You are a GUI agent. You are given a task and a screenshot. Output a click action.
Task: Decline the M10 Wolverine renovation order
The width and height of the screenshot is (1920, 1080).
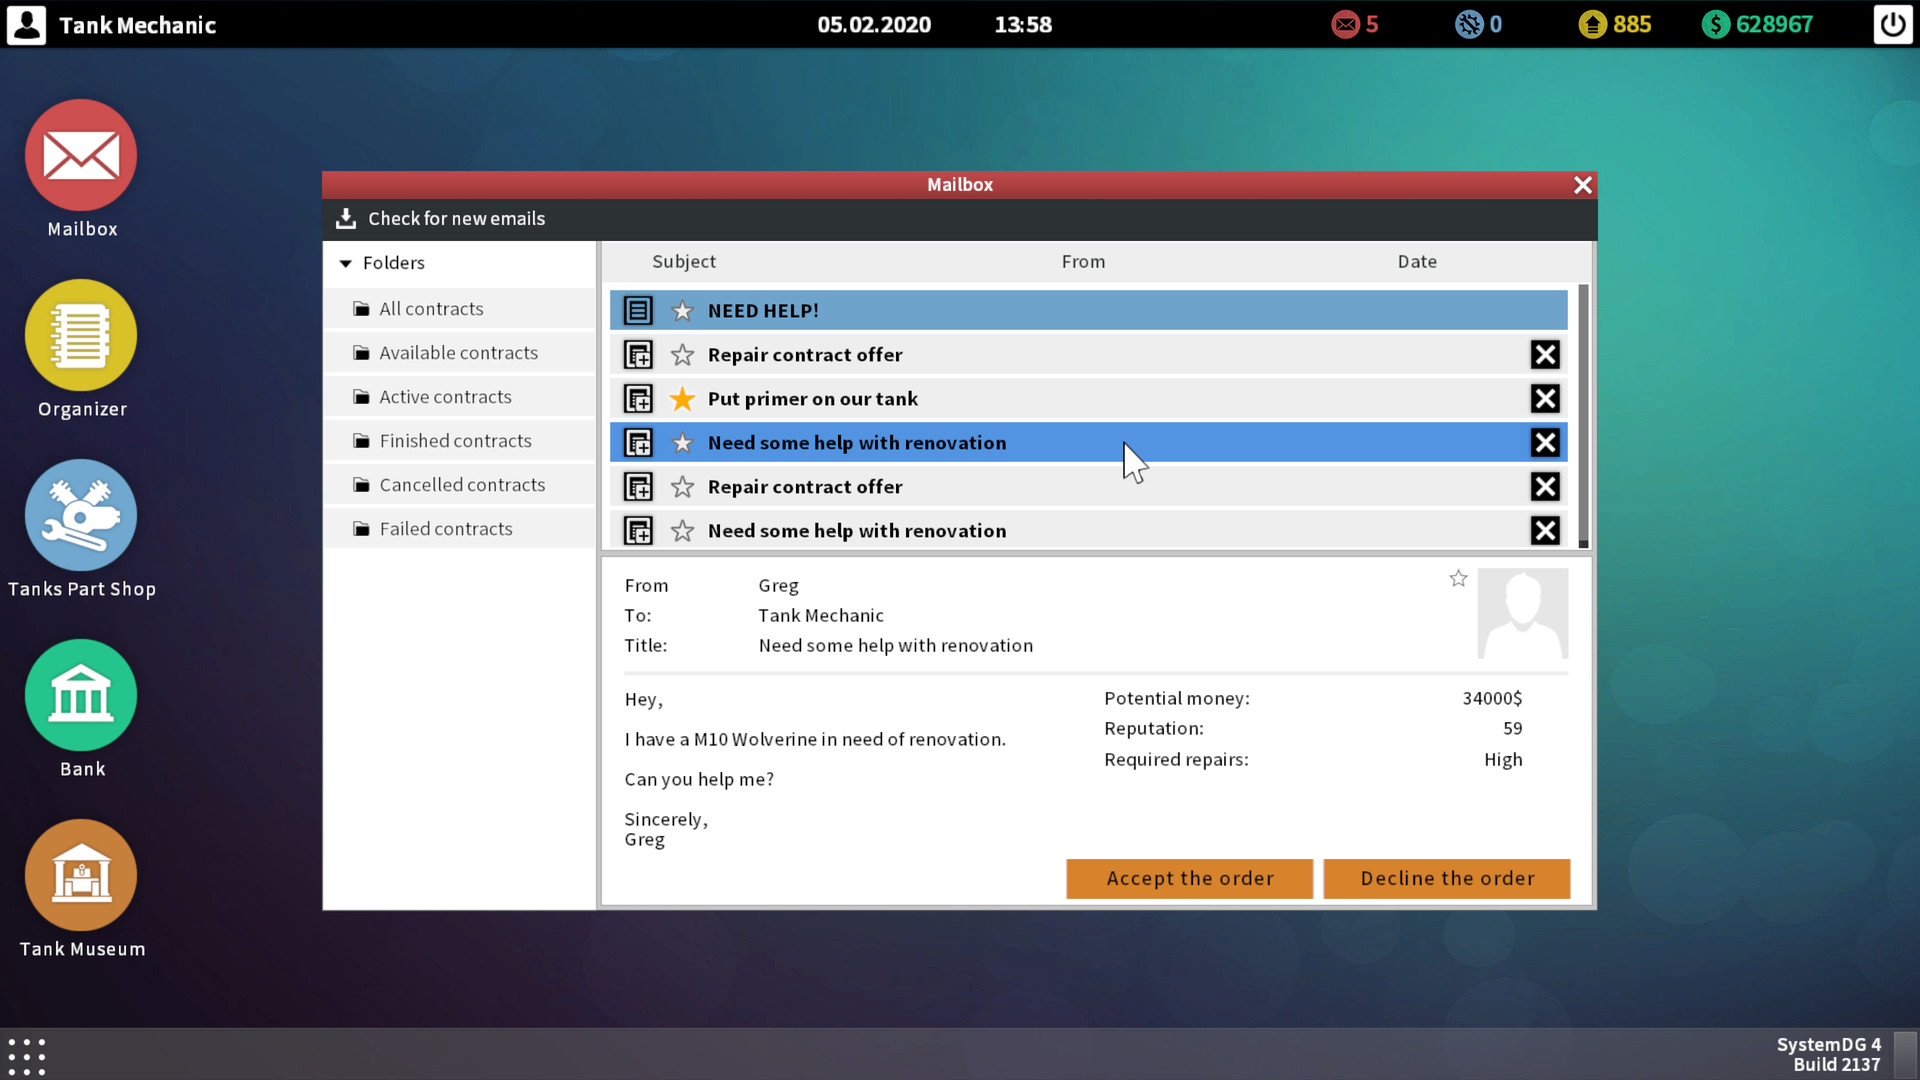click(x=1448, y=877)
